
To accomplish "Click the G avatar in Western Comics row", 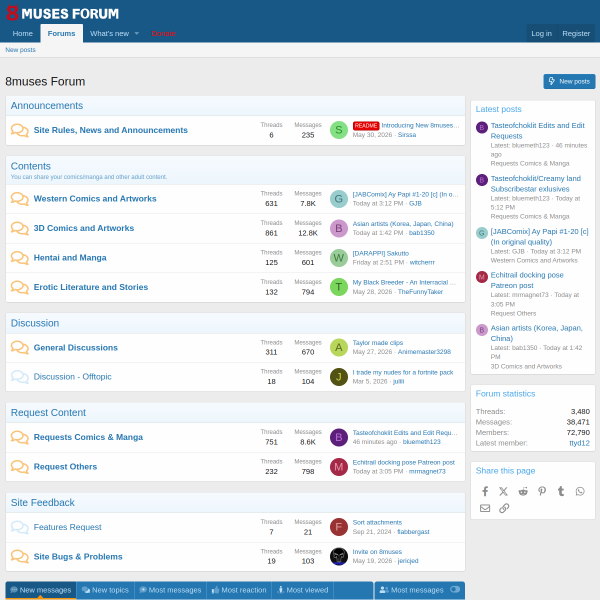I will tap(339, 199).
